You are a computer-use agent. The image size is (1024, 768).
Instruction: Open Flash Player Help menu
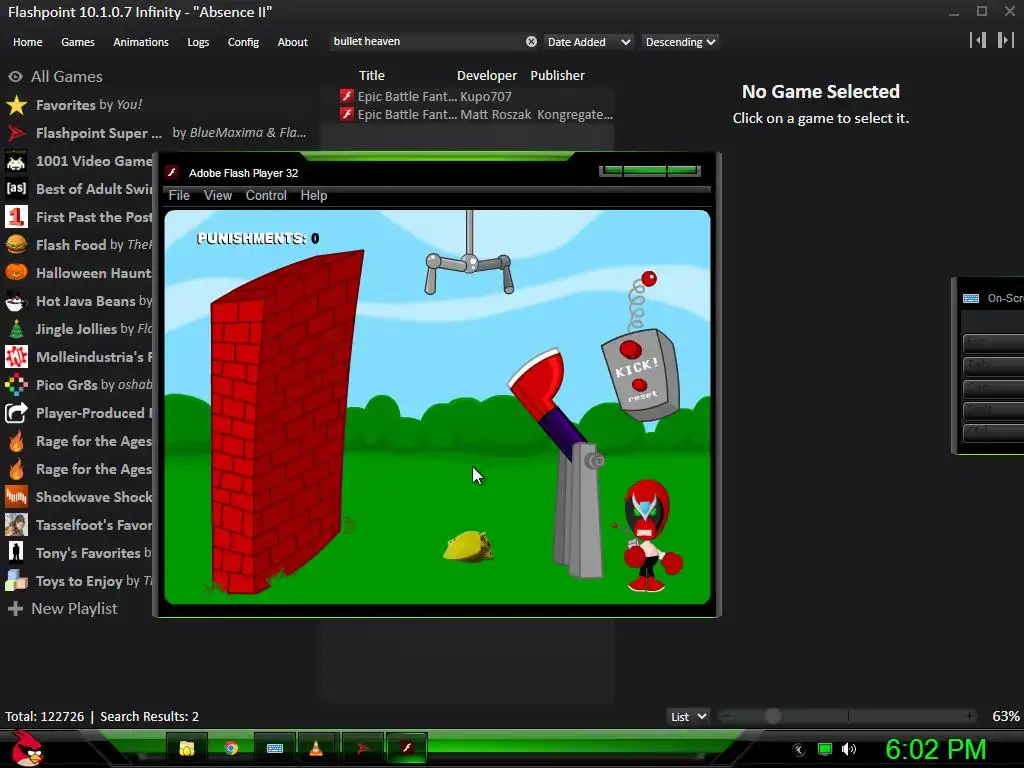(x=313, y=195)
